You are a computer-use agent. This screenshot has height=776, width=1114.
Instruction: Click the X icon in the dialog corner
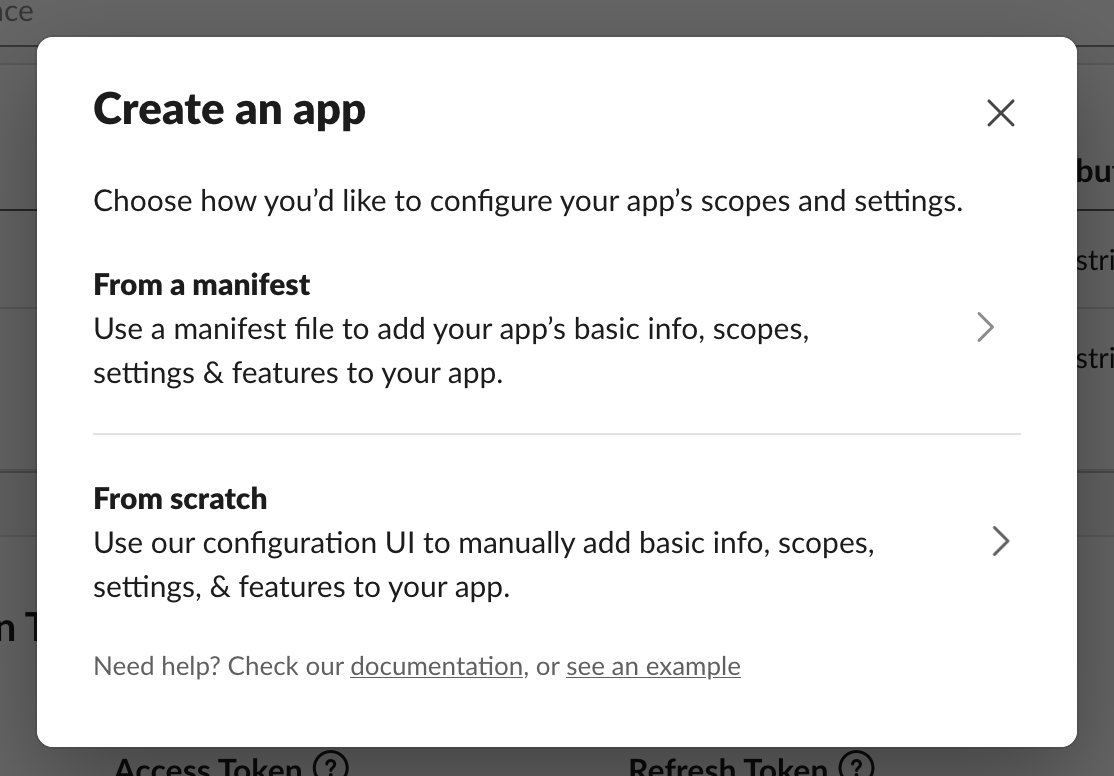click(1000, 113)
